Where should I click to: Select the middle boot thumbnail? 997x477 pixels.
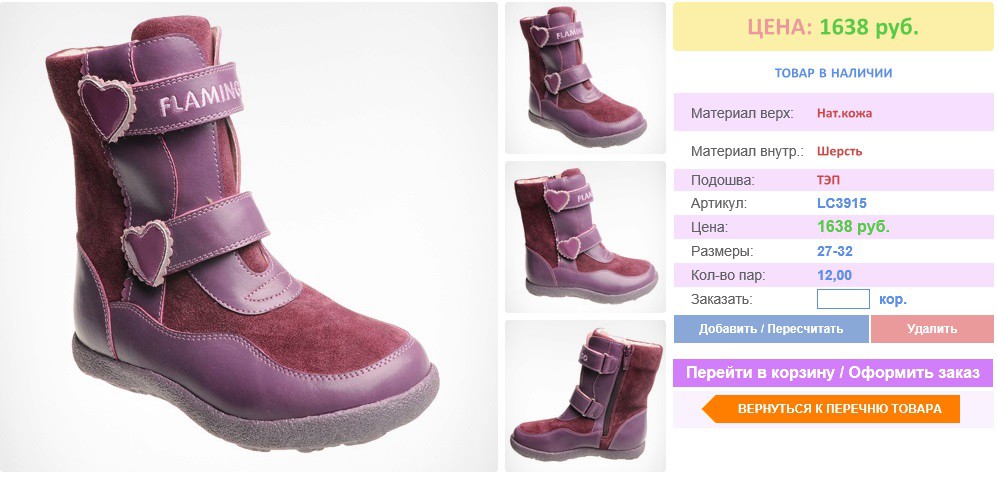click(585, 237)
